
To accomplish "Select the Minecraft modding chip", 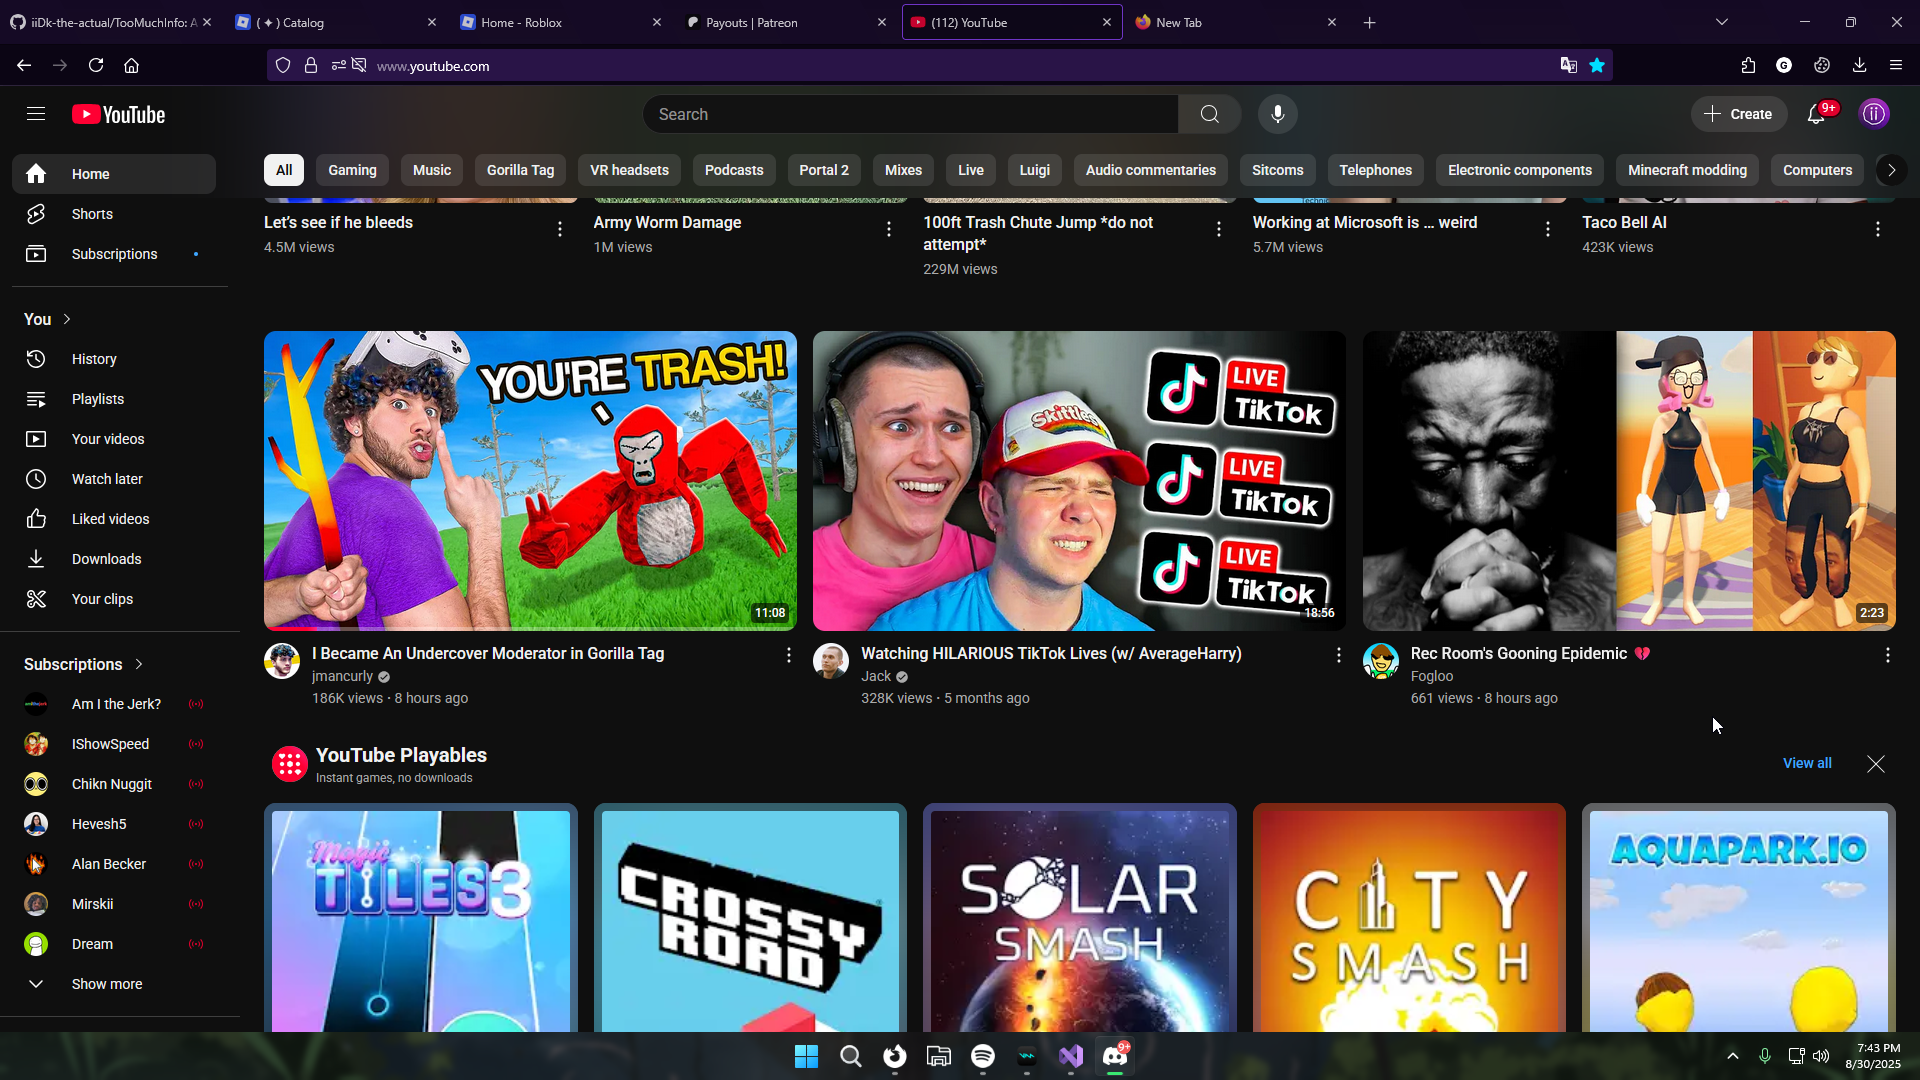I will pyautogui.click(x=1687, y=170).
